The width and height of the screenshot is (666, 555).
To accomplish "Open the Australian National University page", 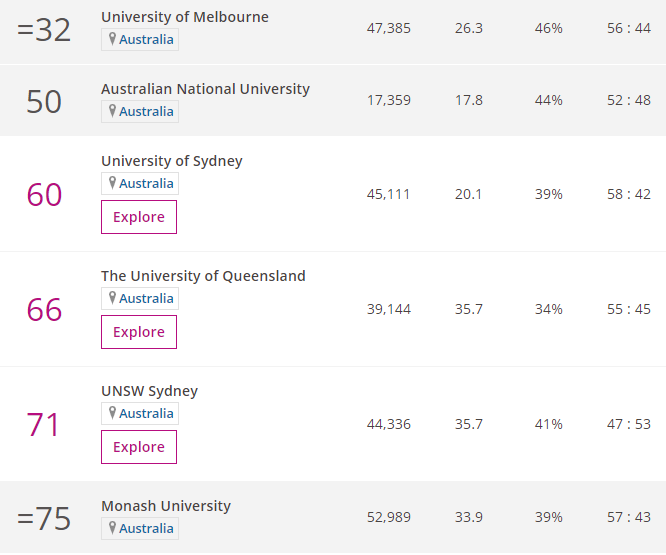I will click(205, 89).
